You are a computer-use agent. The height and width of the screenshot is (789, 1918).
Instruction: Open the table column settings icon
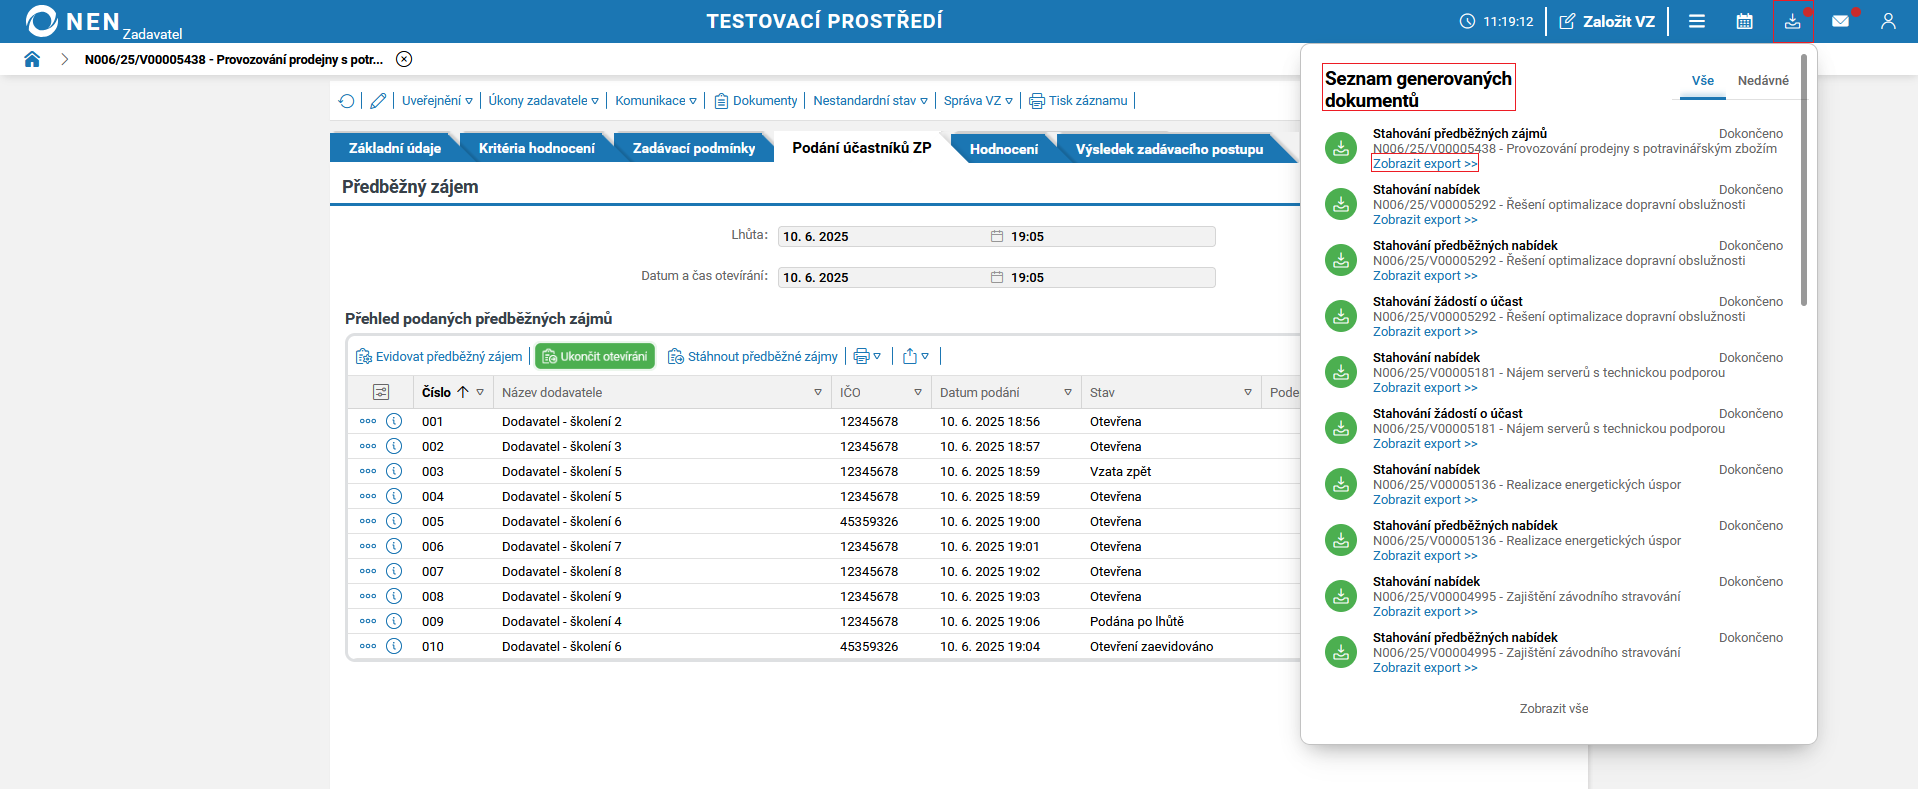click(381, 392)
